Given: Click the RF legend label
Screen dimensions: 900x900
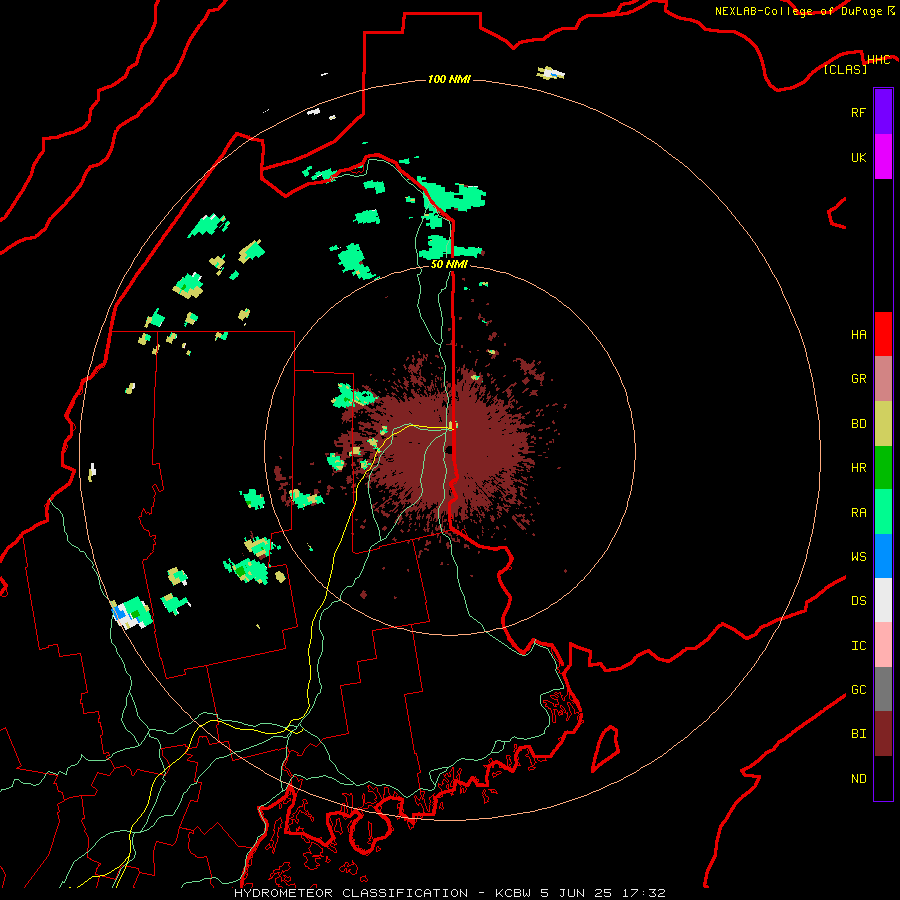Looking at the screenshot, I should [x=858, y=112].
